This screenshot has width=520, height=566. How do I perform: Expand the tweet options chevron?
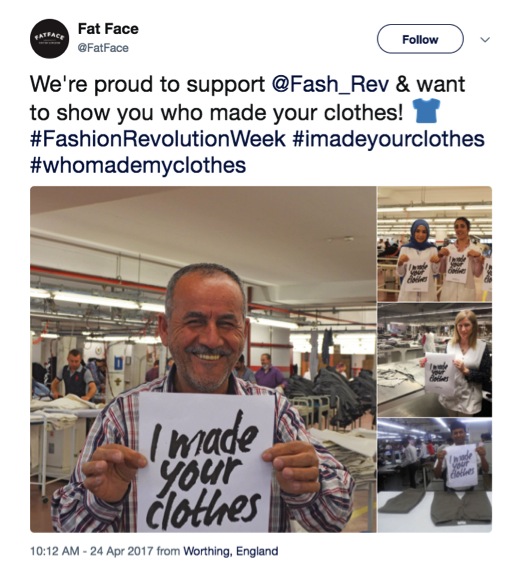(485, 39)
